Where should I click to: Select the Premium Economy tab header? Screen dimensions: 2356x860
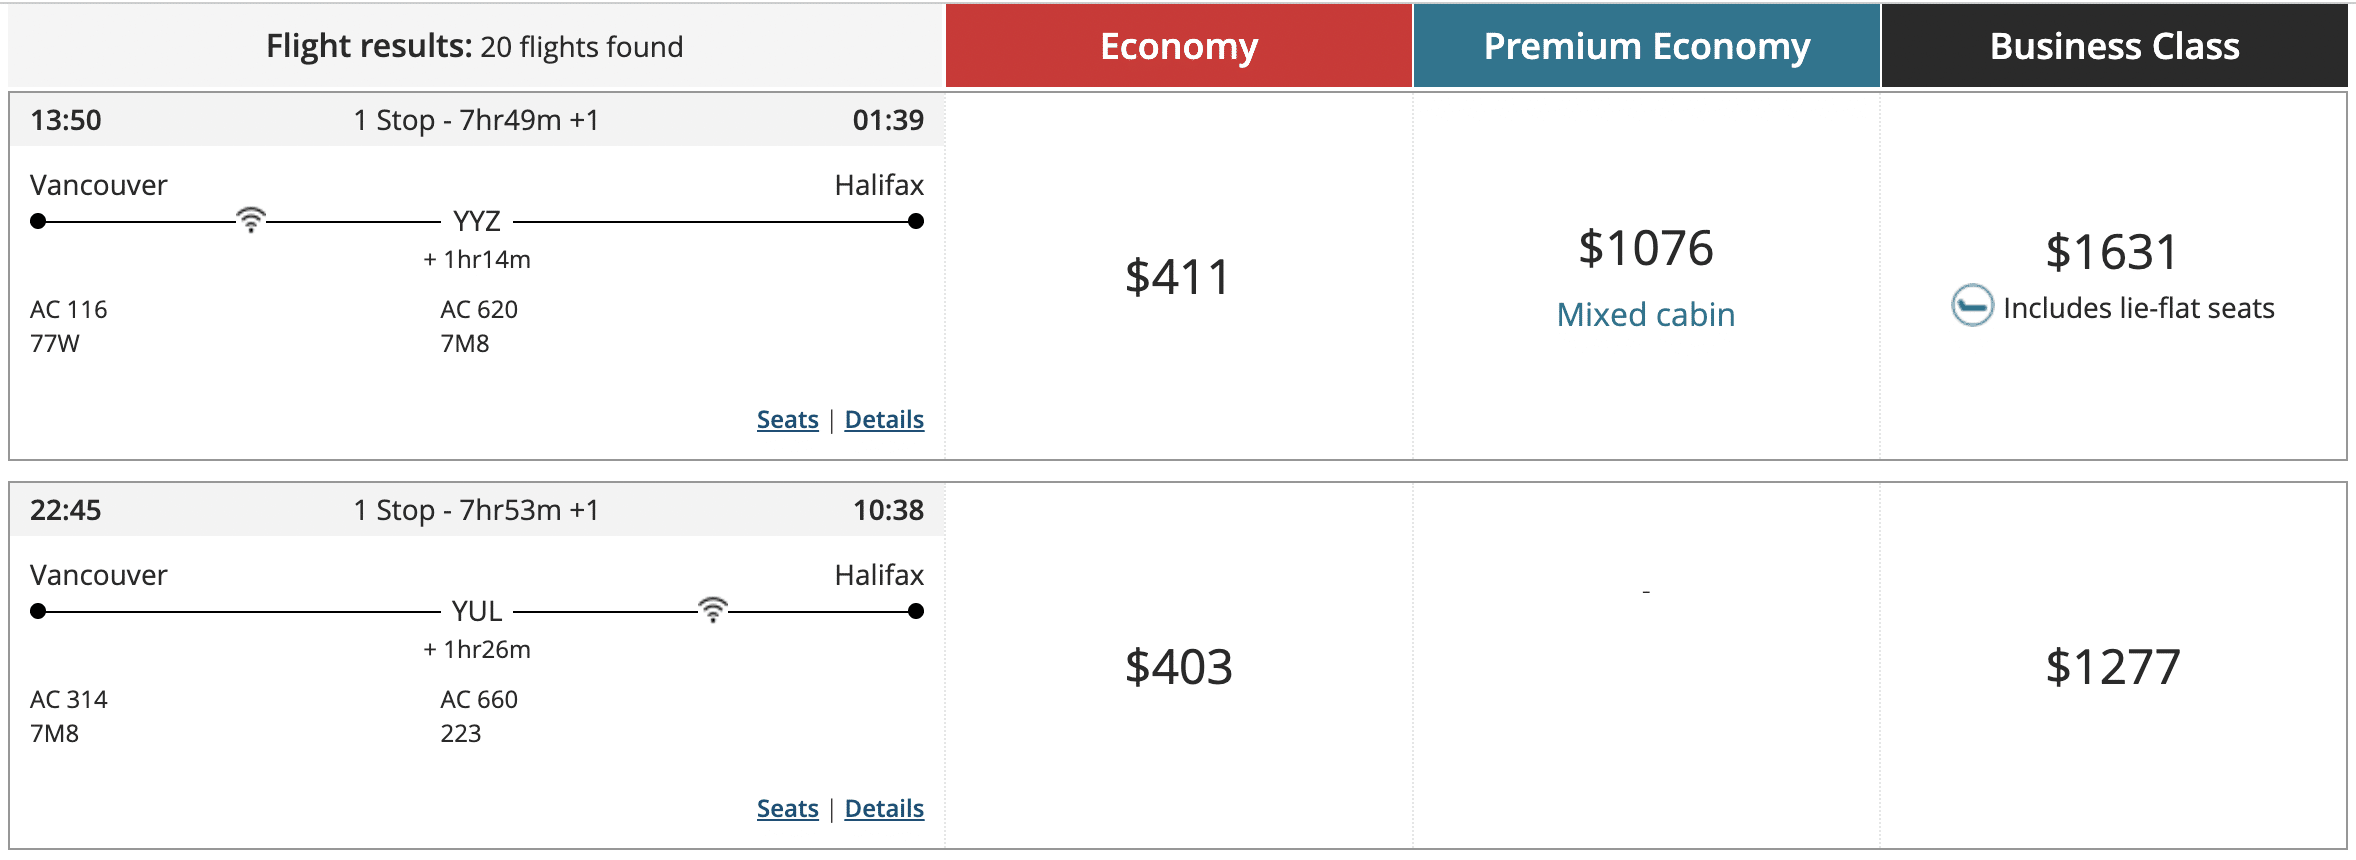tap(1646, 46)
